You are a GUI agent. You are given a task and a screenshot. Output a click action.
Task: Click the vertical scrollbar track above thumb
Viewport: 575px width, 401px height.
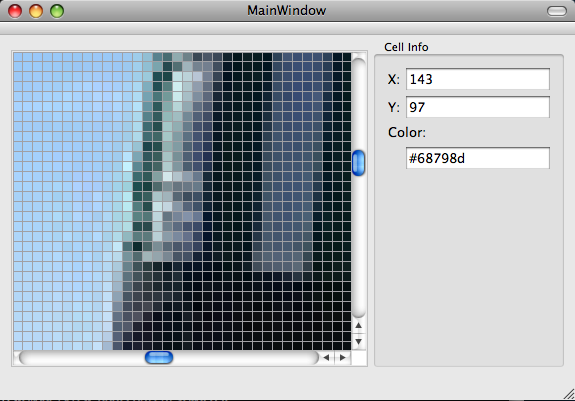[x=359, y=103]
